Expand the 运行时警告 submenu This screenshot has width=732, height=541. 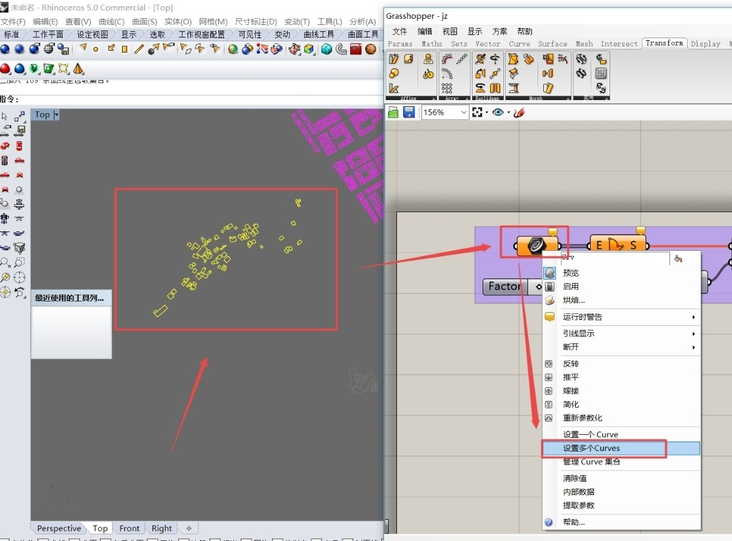(622, 317)
